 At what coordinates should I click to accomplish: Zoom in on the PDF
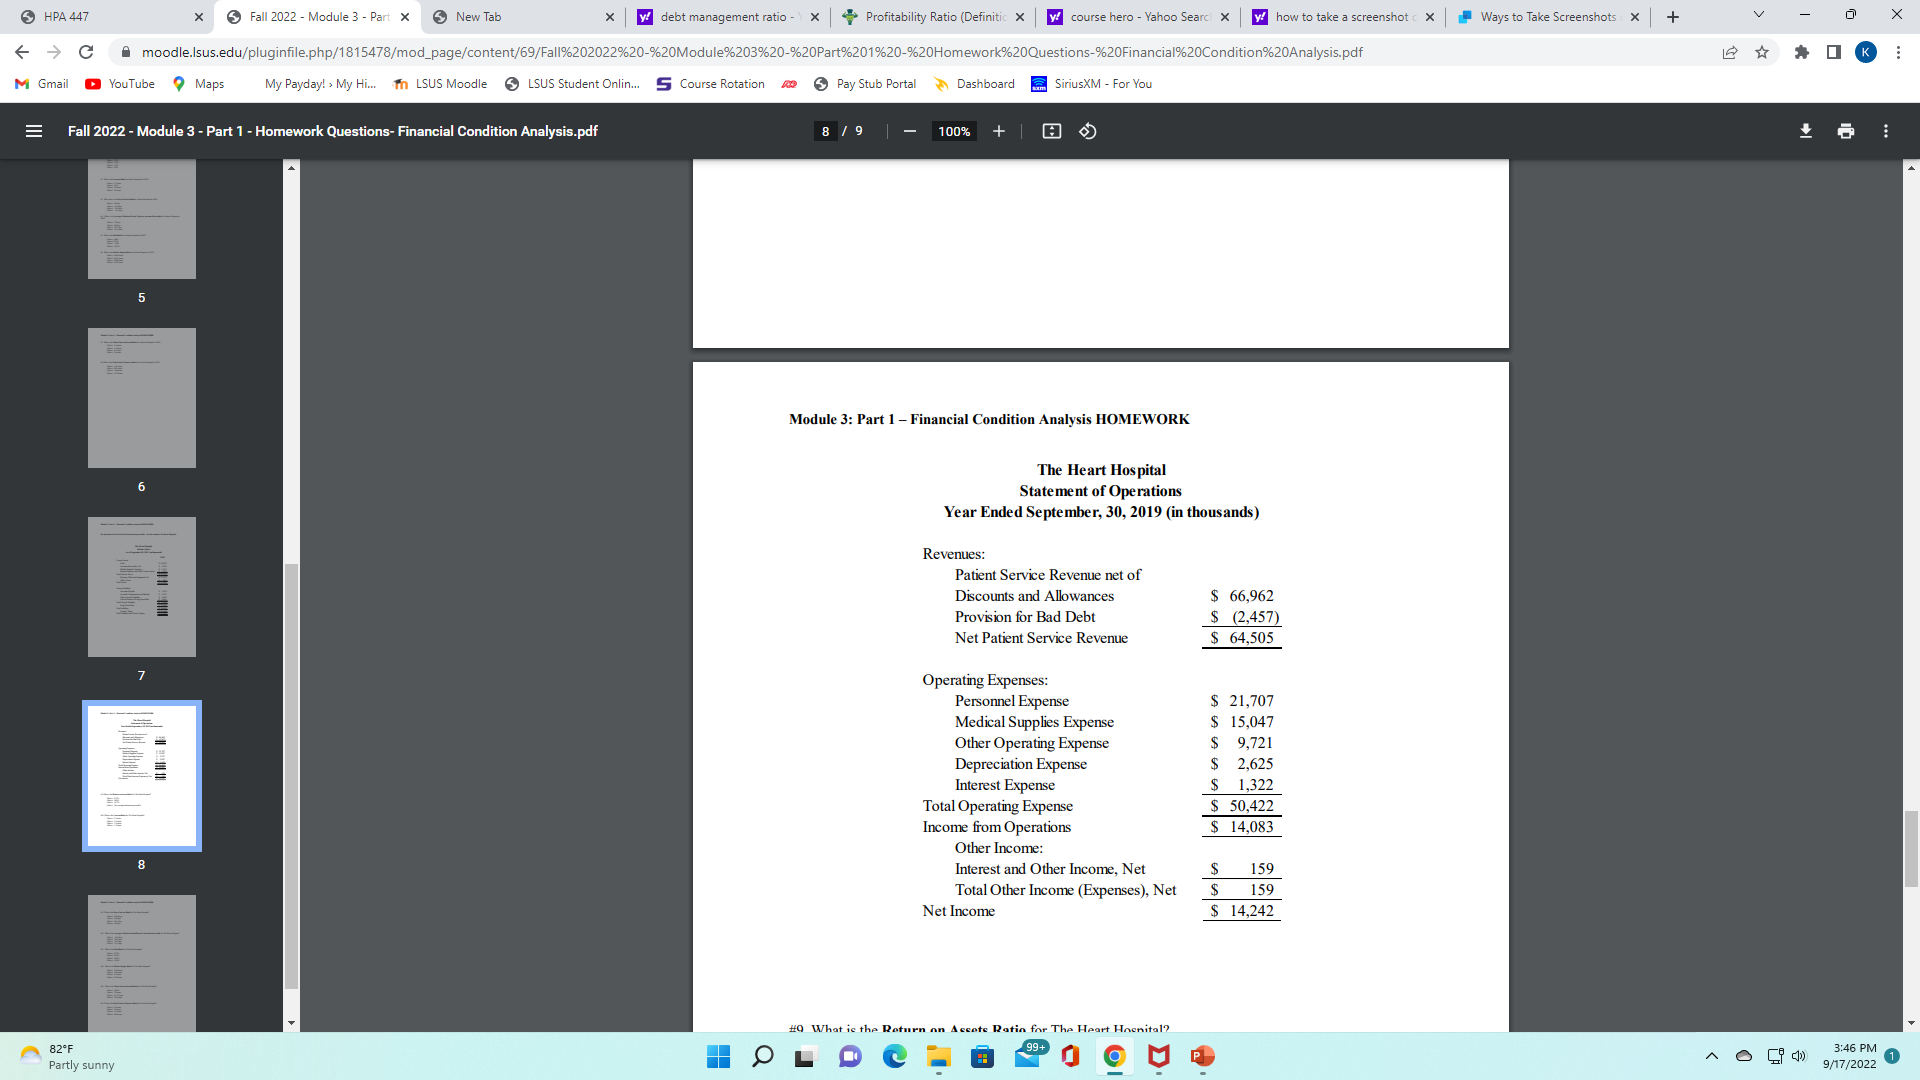click(x=997, y=131)
